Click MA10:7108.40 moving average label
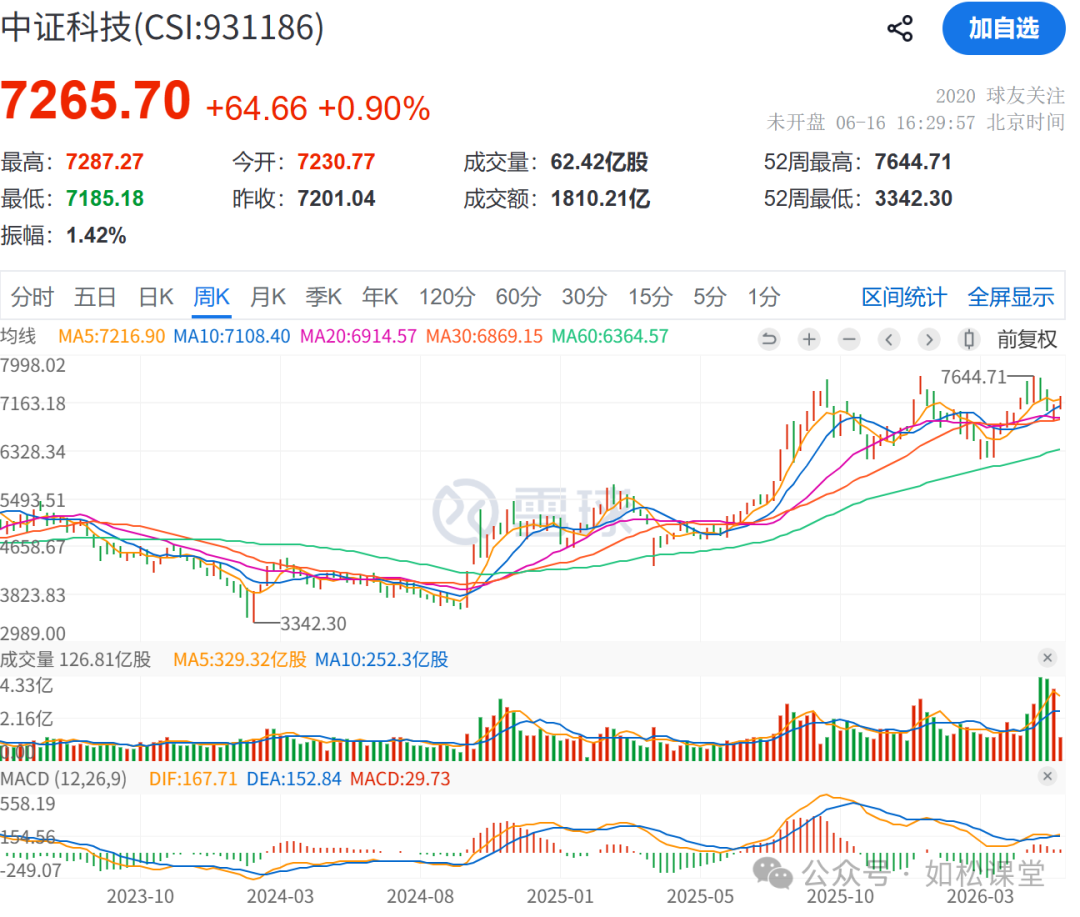 (231, 336)
